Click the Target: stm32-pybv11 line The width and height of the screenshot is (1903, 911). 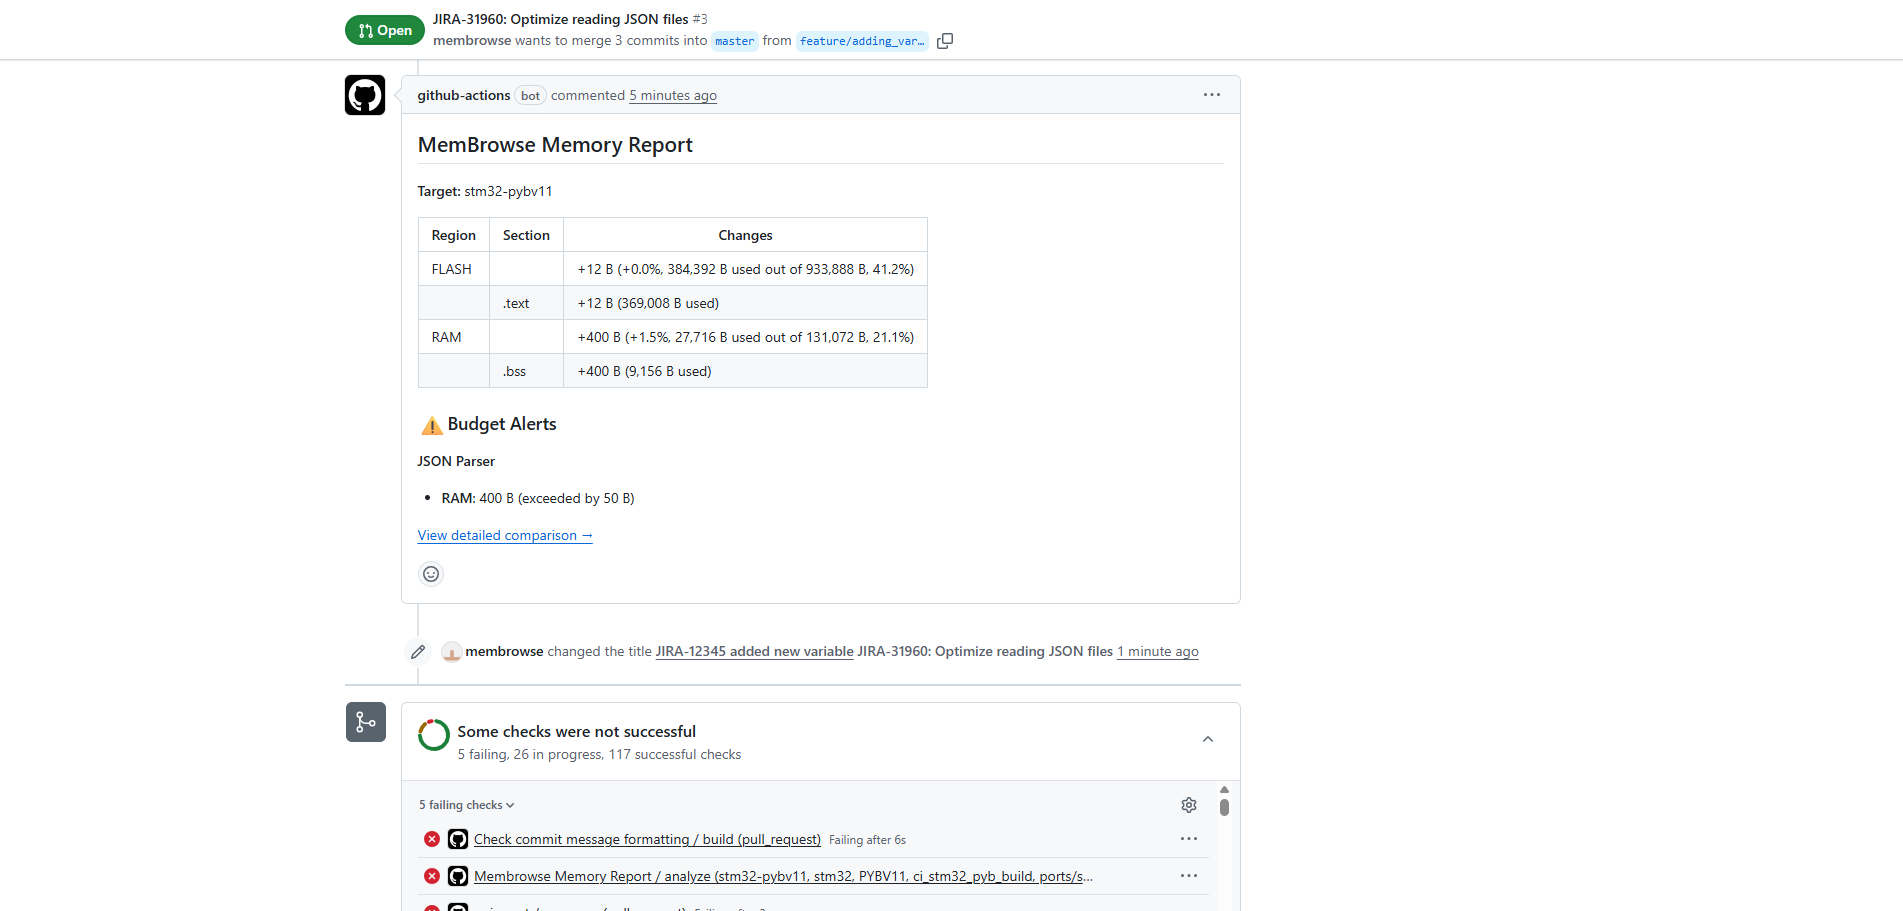[x=485, y=191]
